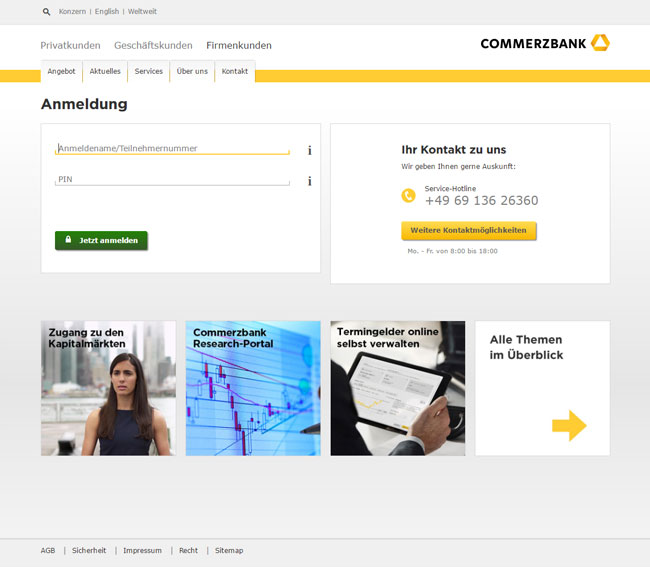Open the Services tab
Viewport: 650px width, 567px height.
pos(148,71)
